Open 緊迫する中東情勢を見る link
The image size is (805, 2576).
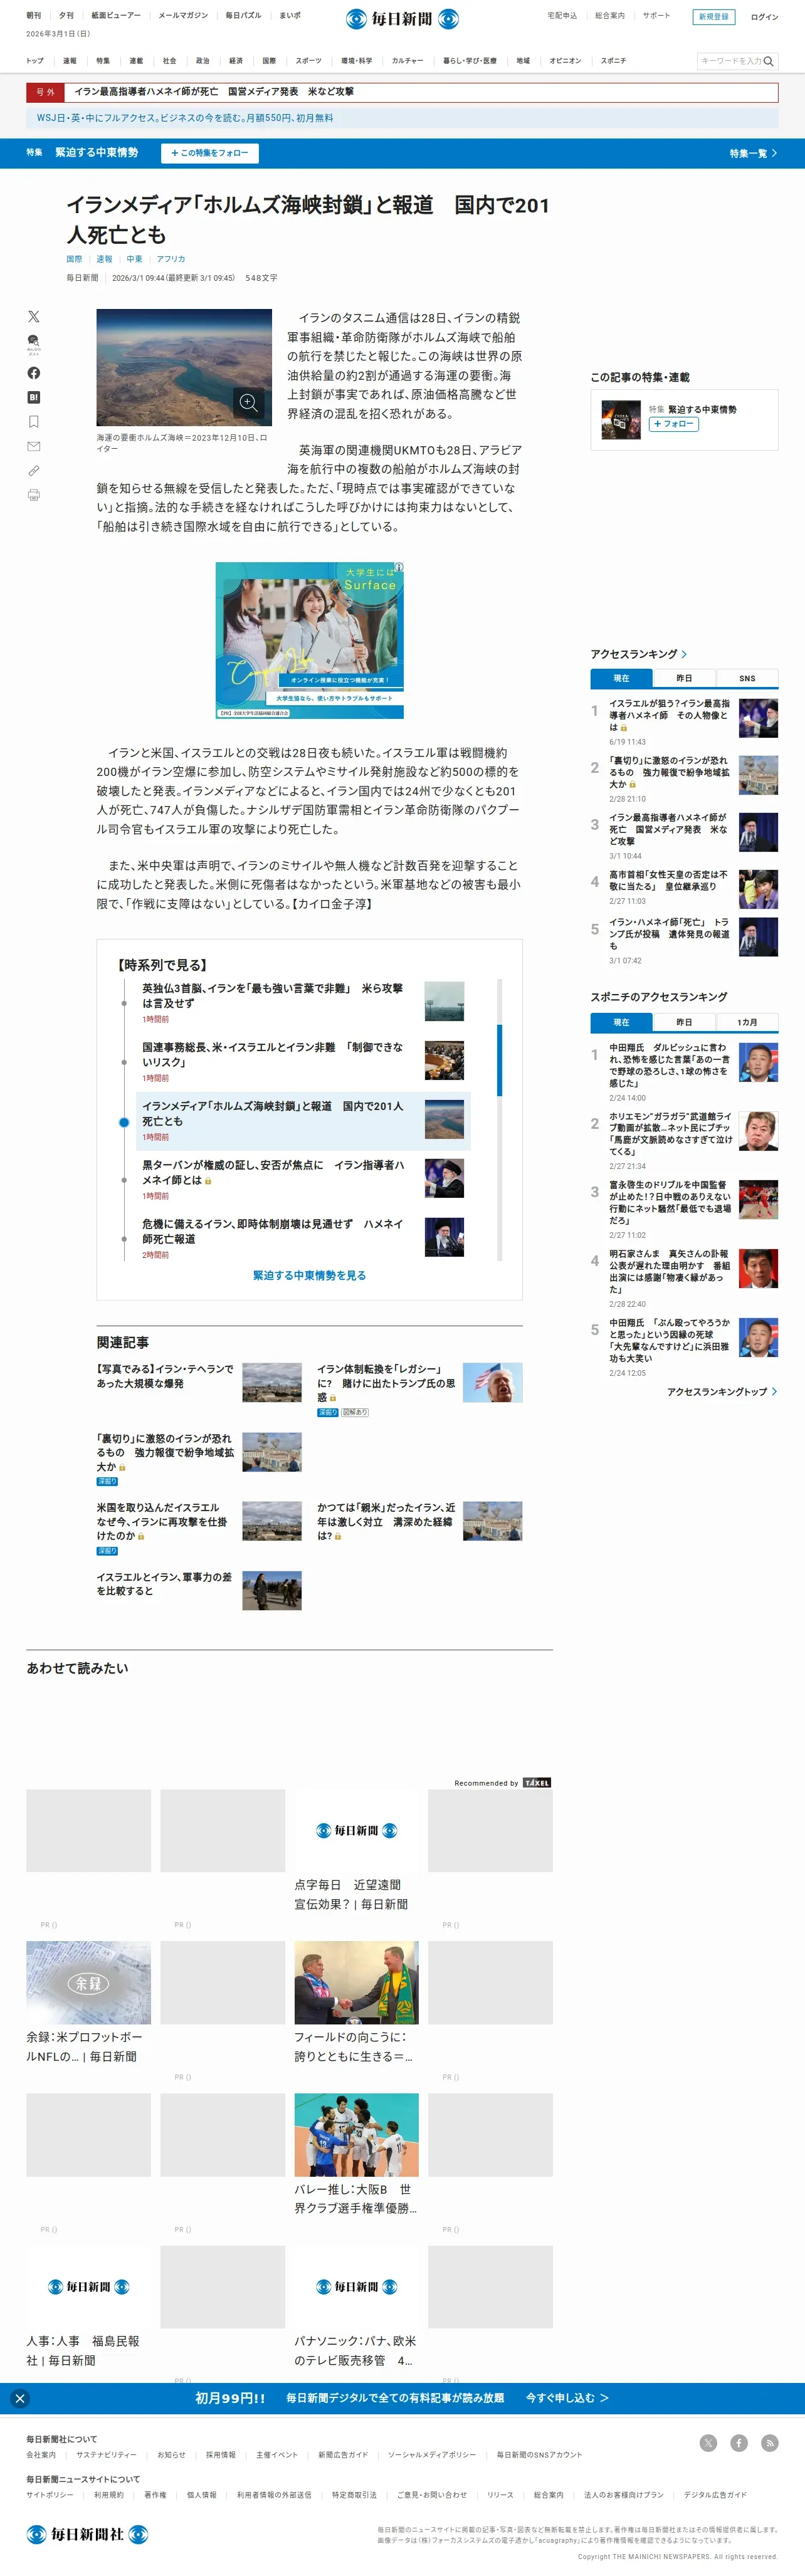[309, 1276]
